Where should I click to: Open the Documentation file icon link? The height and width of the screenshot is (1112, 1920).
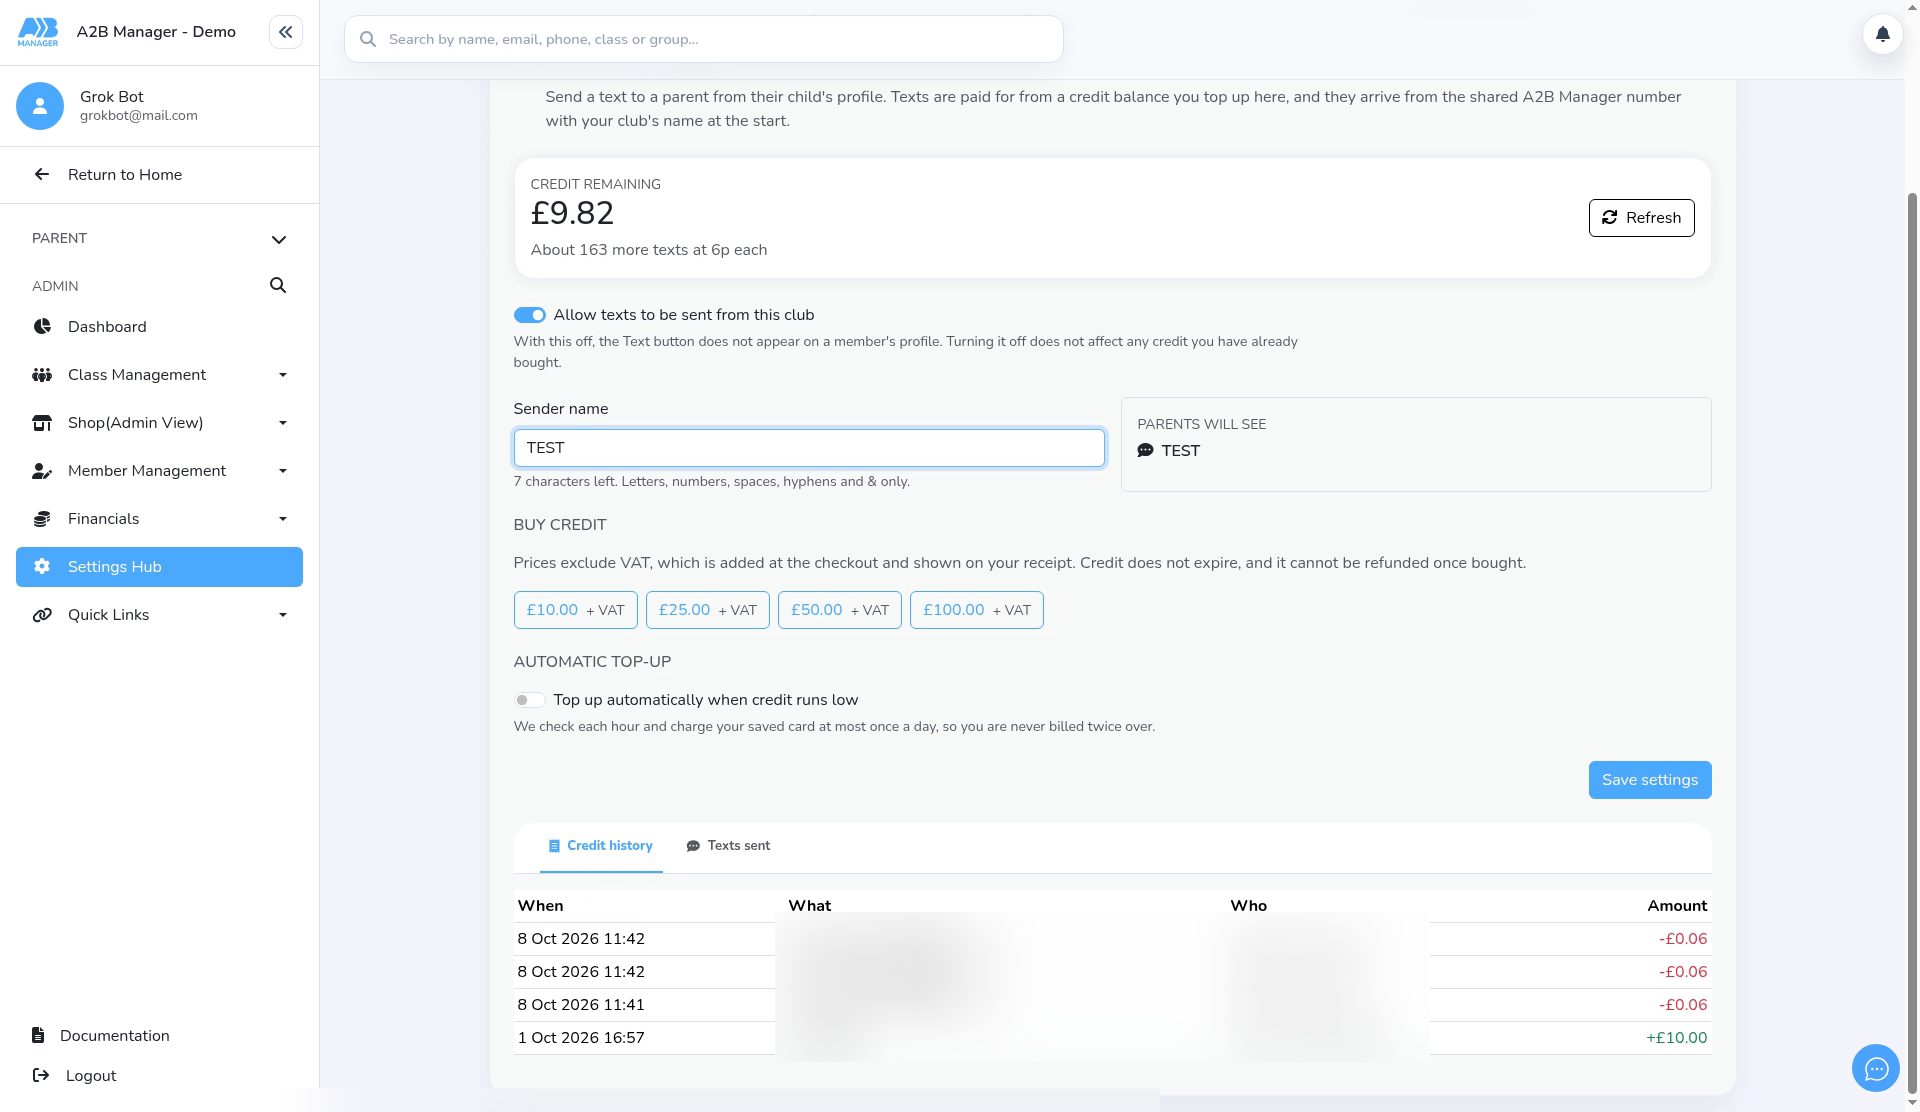[38, 1036]
